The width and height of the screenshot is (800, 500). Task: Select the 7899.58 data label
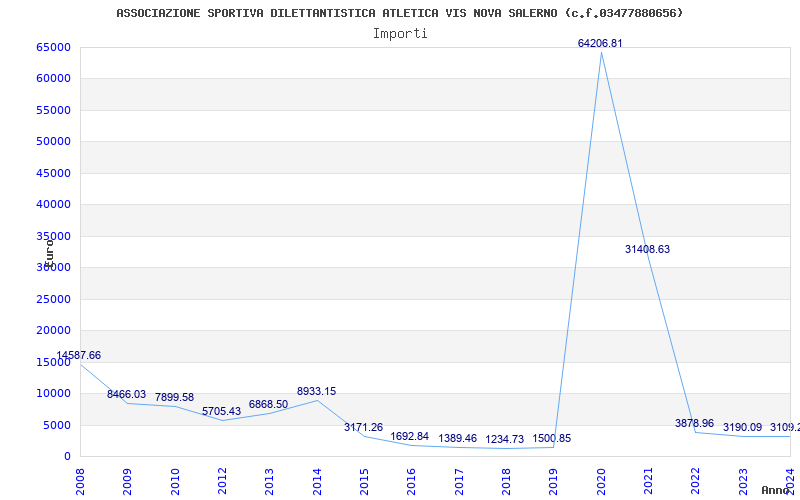(x=174, y=397)
